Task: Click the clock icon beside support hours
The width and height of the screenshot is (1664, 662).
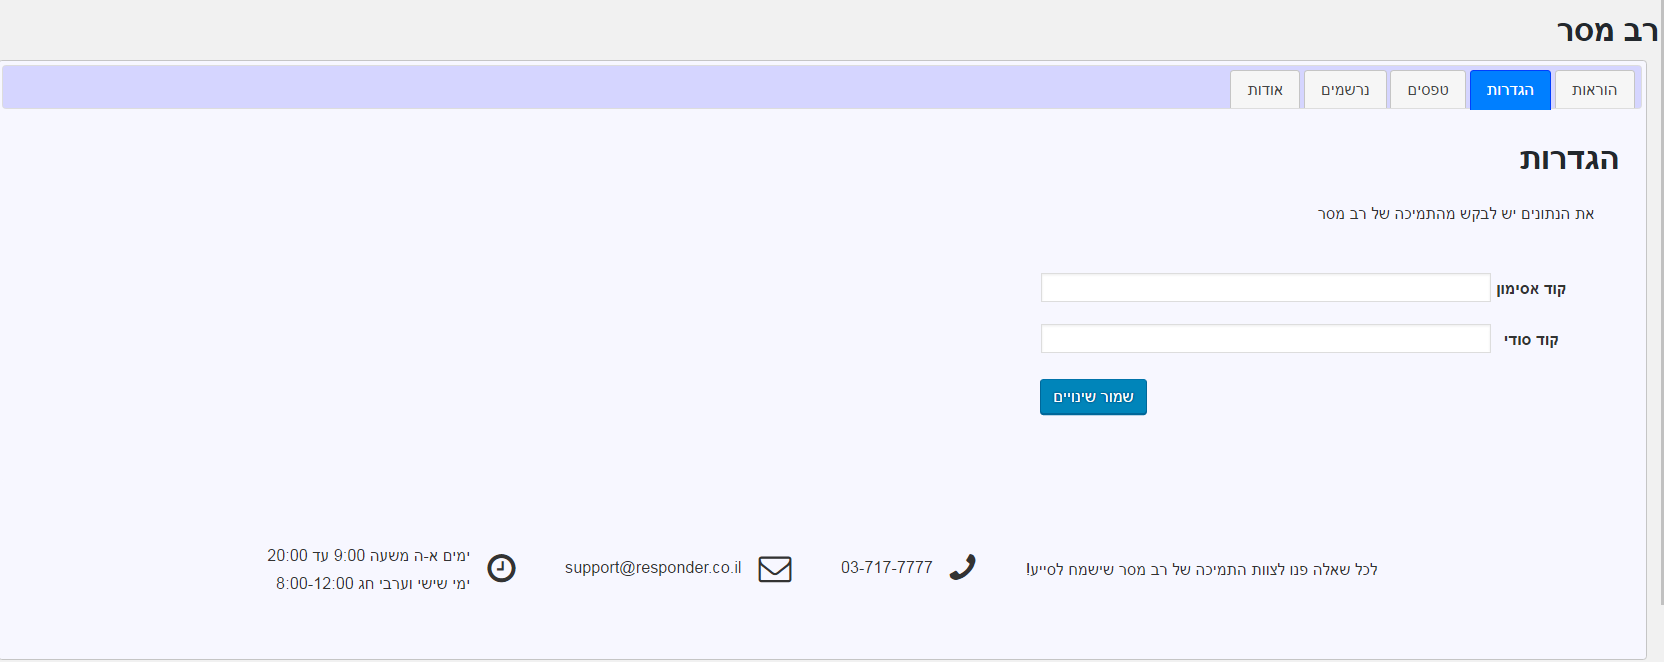Action: 501,569
